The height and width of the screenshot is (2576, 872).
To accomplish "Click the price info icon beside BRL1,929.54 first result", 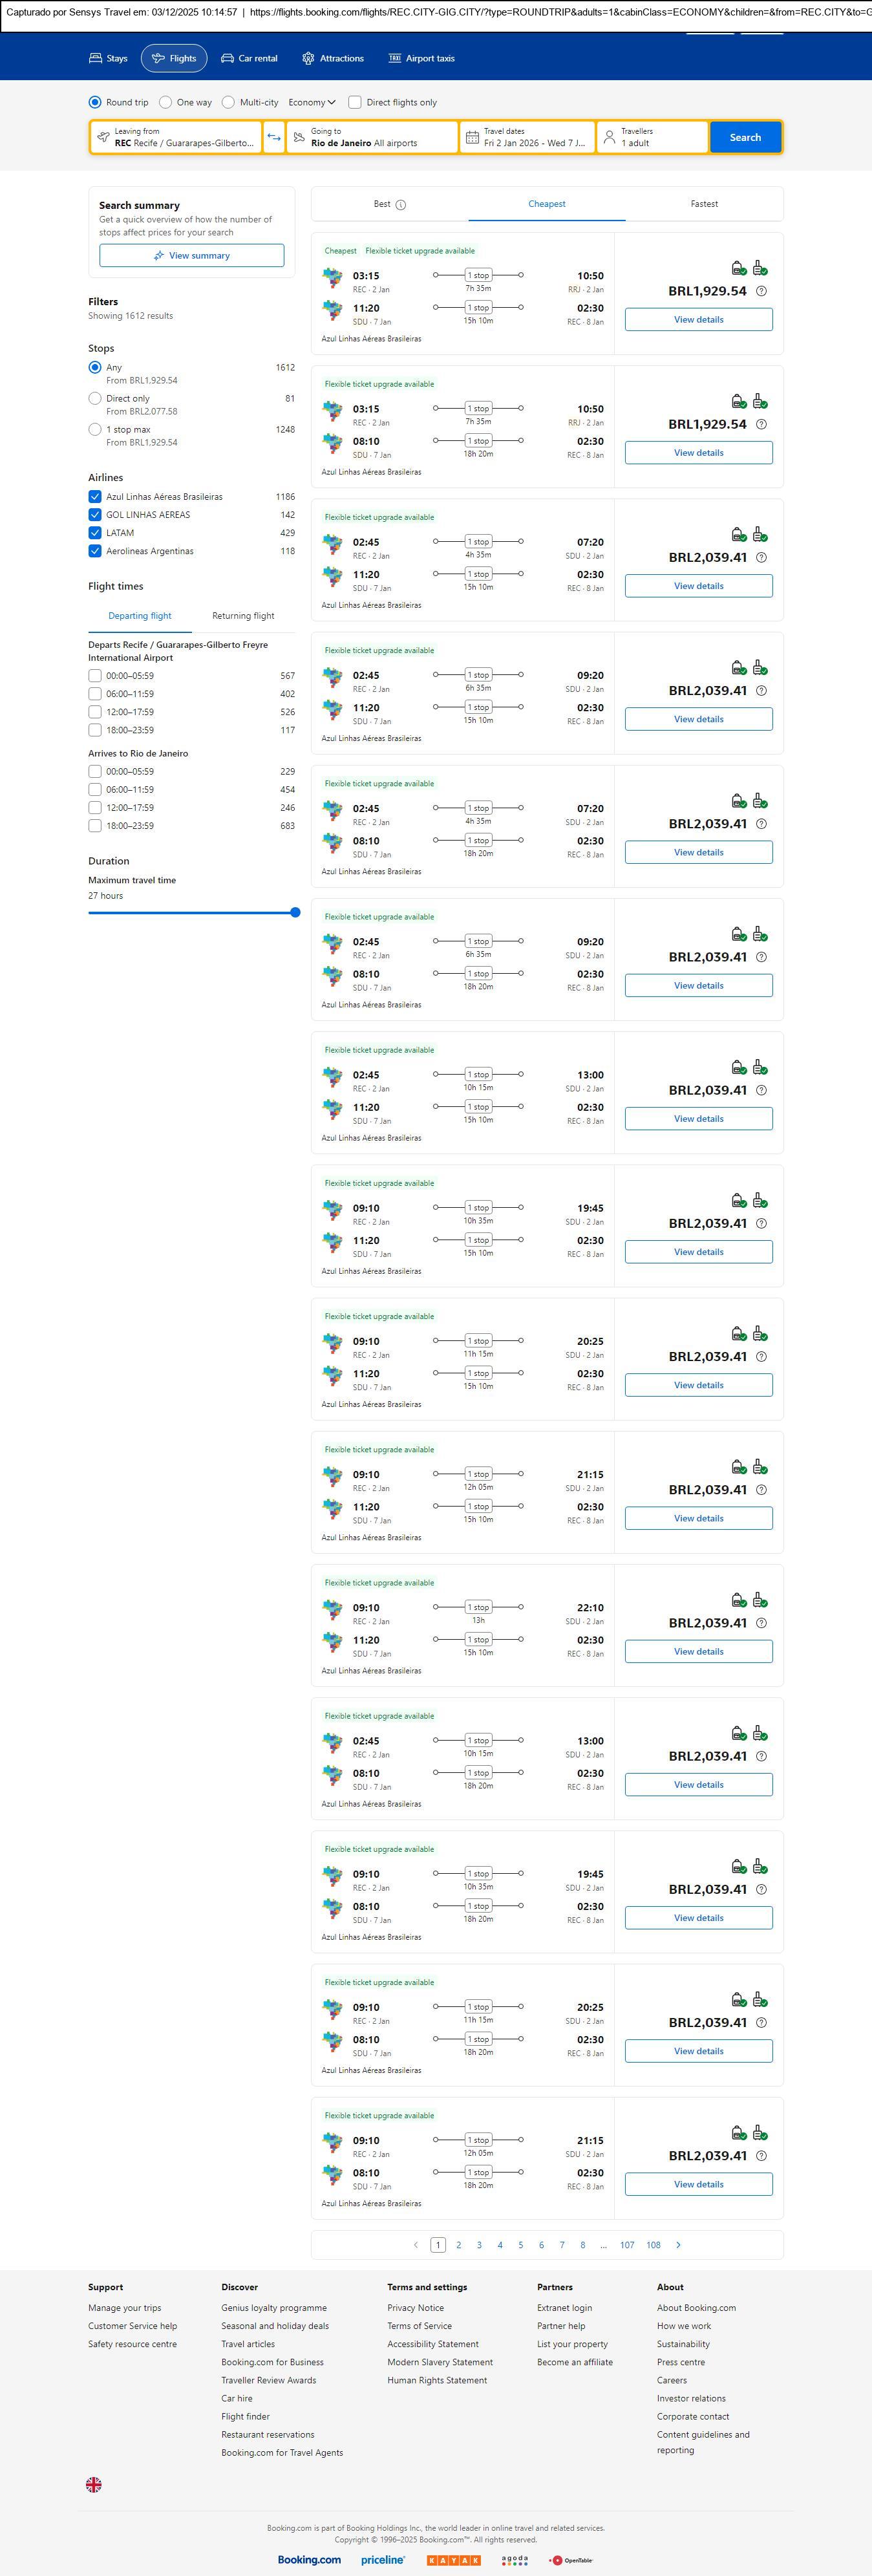I will pyautogui.click(x=761, y=291).
